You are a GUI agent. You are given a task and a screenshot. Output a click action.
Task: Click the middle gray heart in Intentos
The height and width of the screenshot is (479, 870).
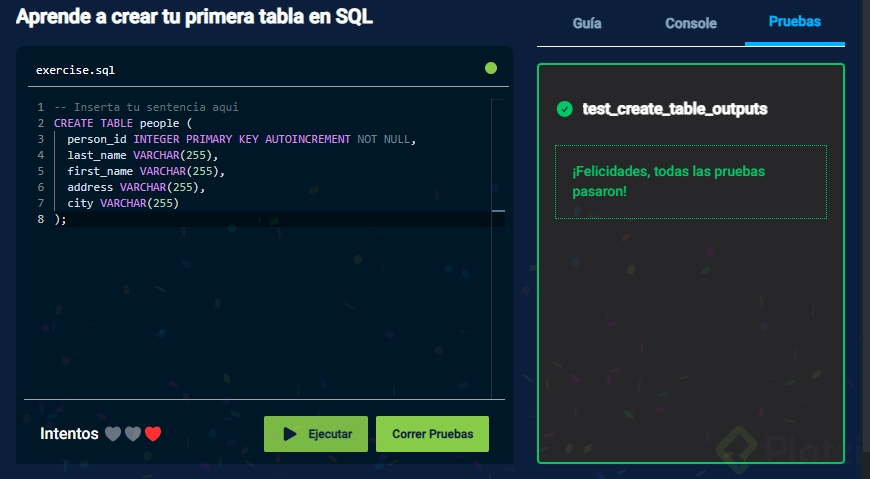point(133,434)
